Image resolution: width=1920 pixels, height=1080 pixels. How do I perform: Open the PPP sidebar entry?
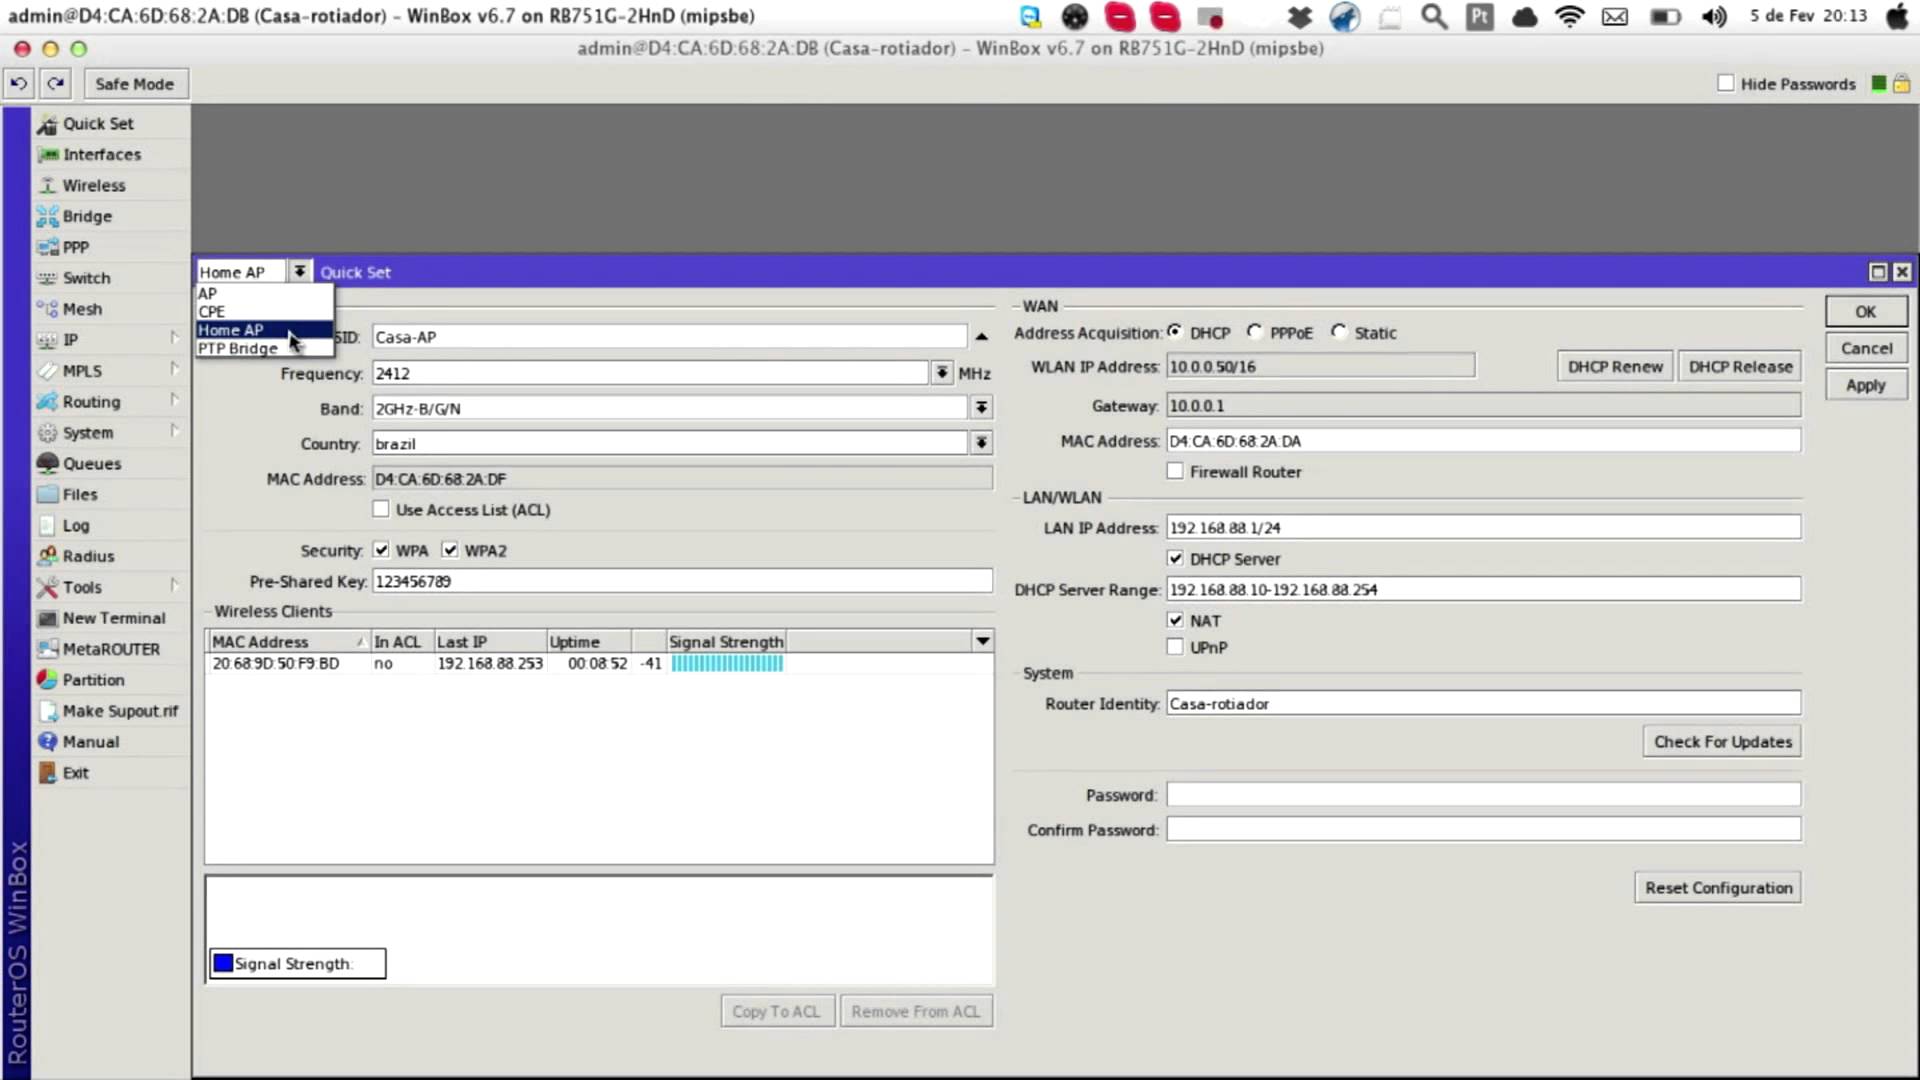click(x=75, y=247)
